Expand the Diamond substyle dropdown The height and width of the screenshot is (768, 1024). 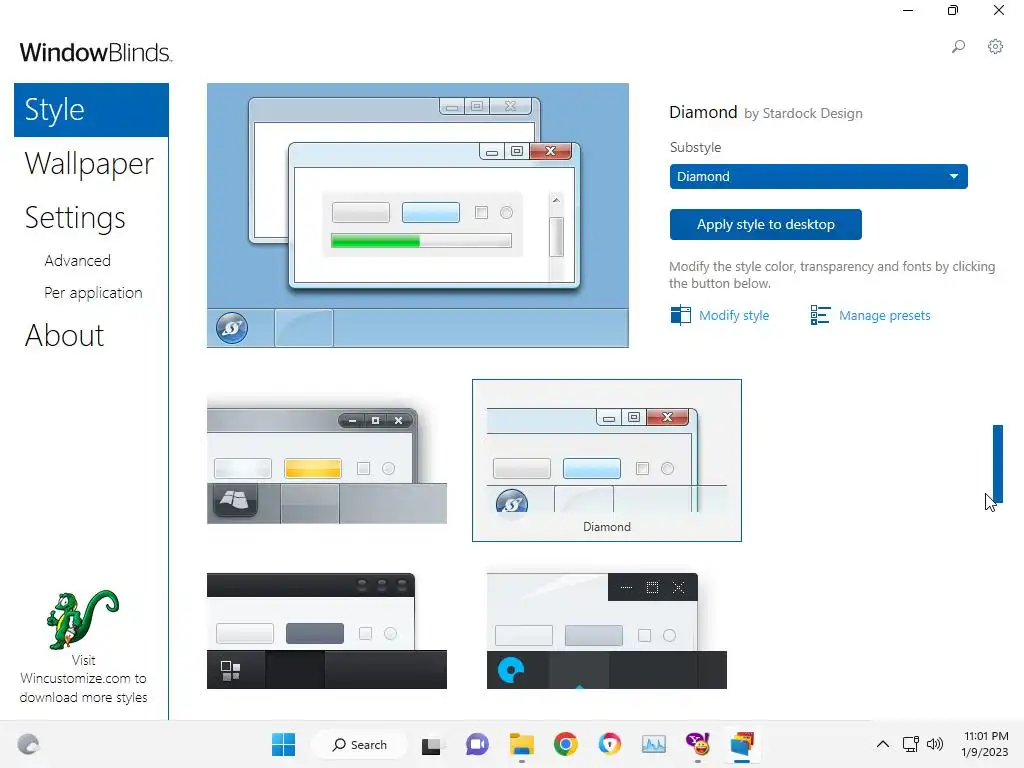(818, 176)
